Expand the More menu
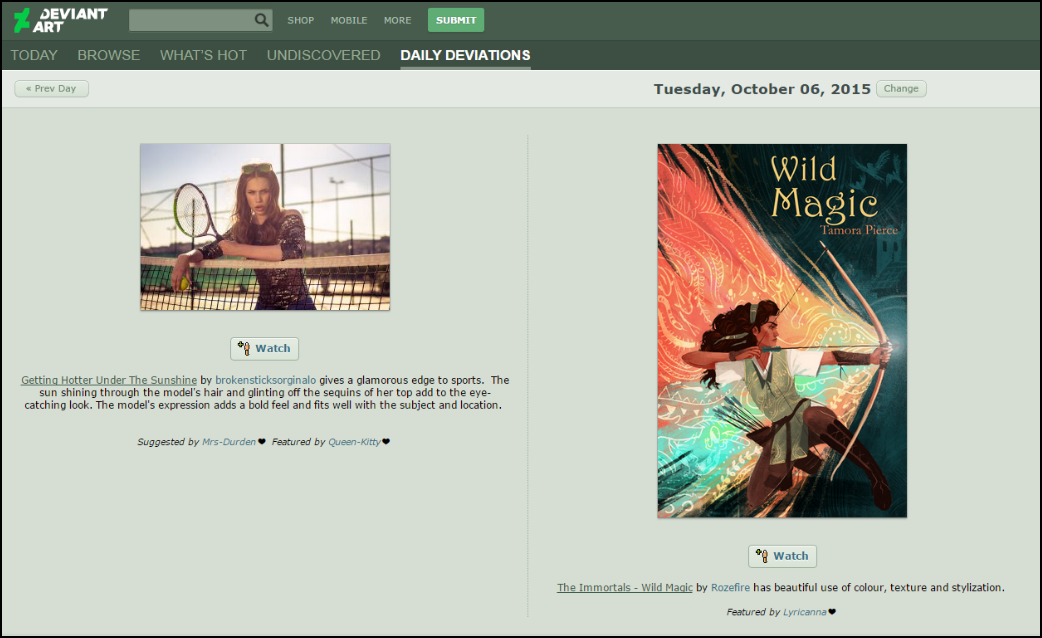 click(x=397, y=20)
